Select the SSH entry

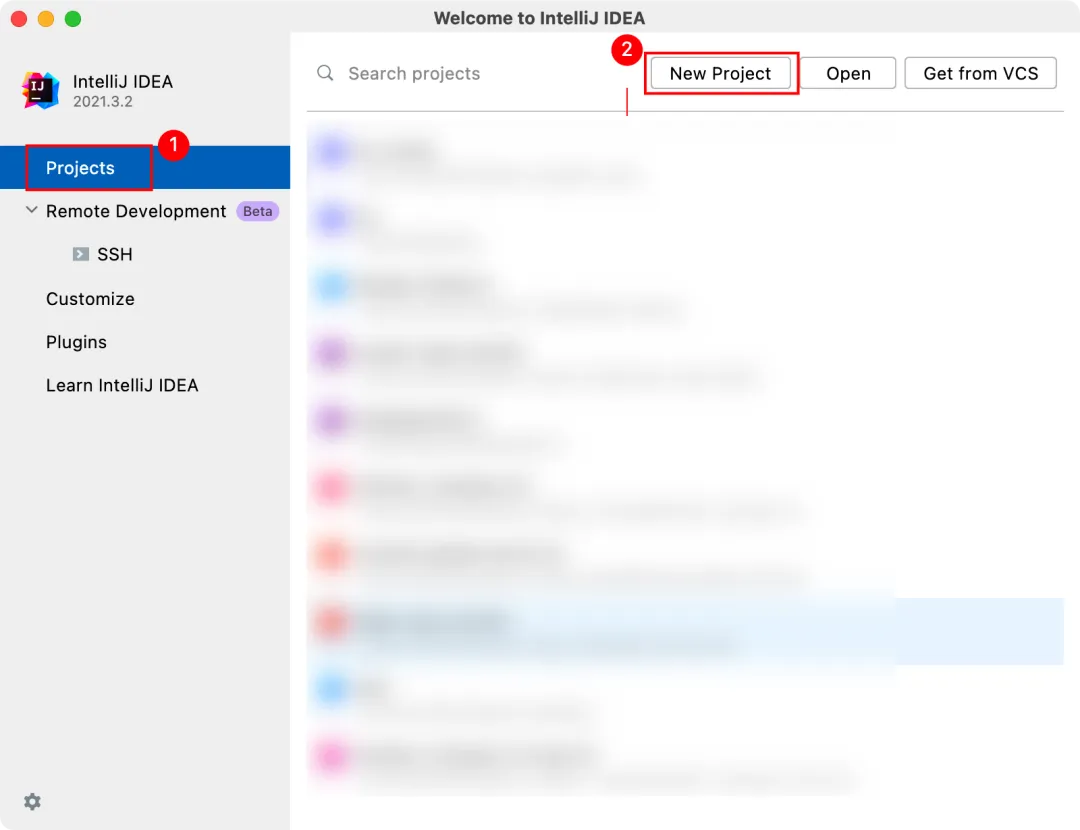(114, 254)
